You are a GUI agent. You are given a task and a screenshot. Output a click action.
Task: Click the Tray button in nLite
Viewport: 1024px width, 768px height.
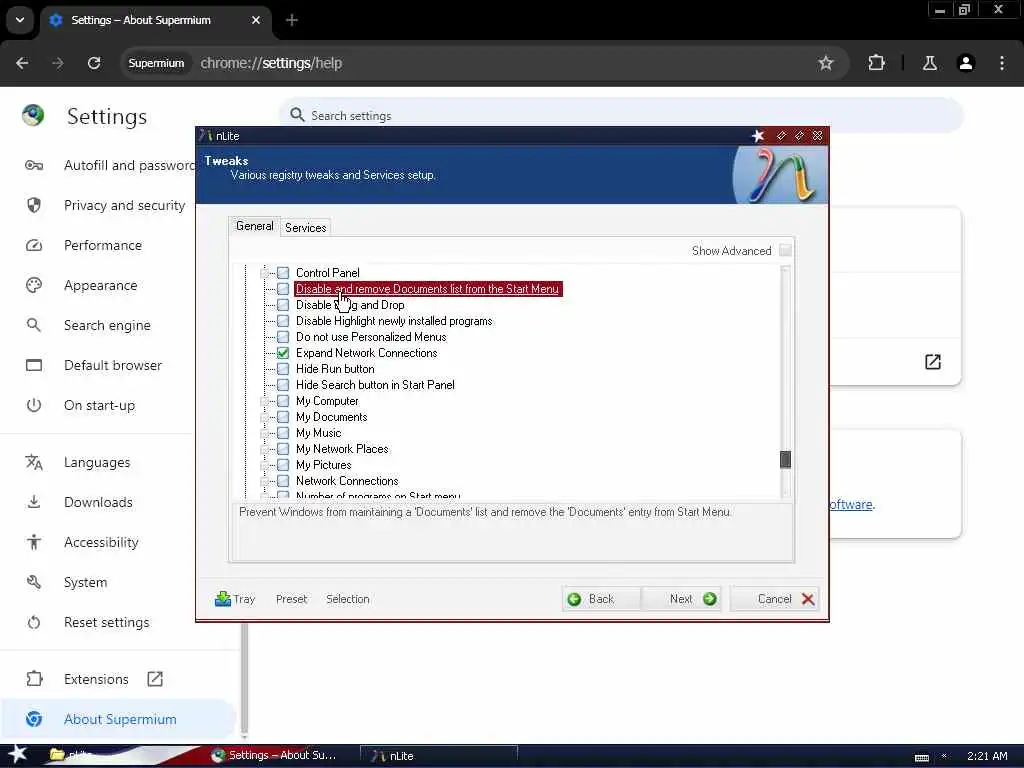pos(234,599)
